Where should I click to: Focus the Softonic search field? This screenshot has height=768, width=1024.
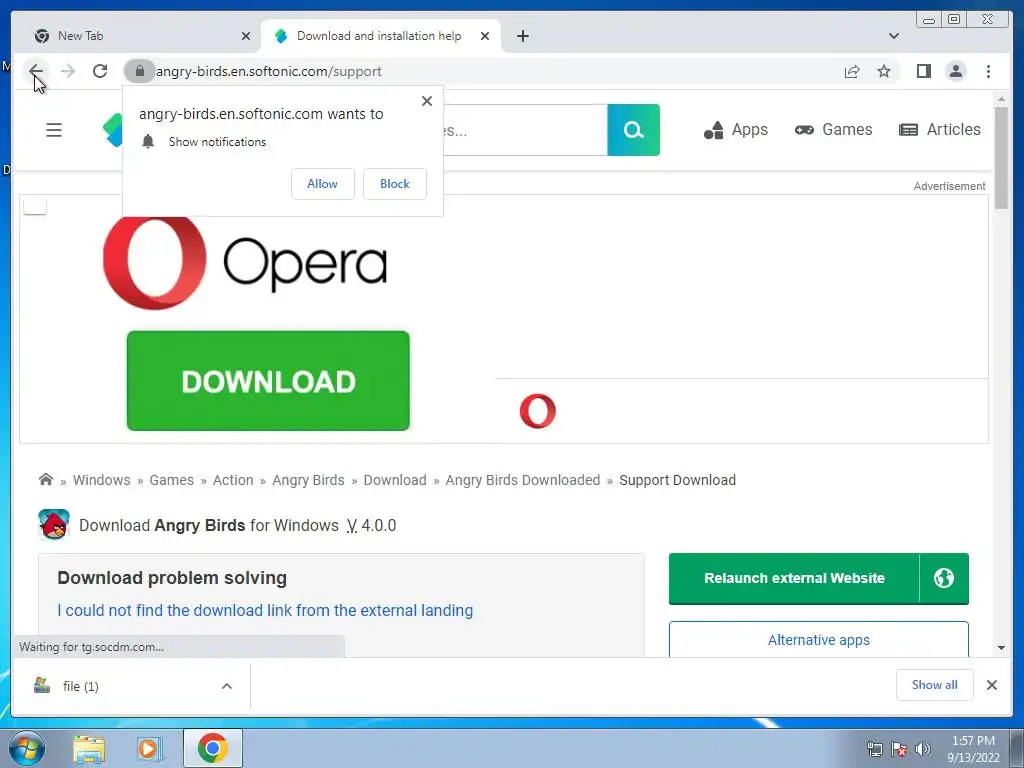coord(524,130)
